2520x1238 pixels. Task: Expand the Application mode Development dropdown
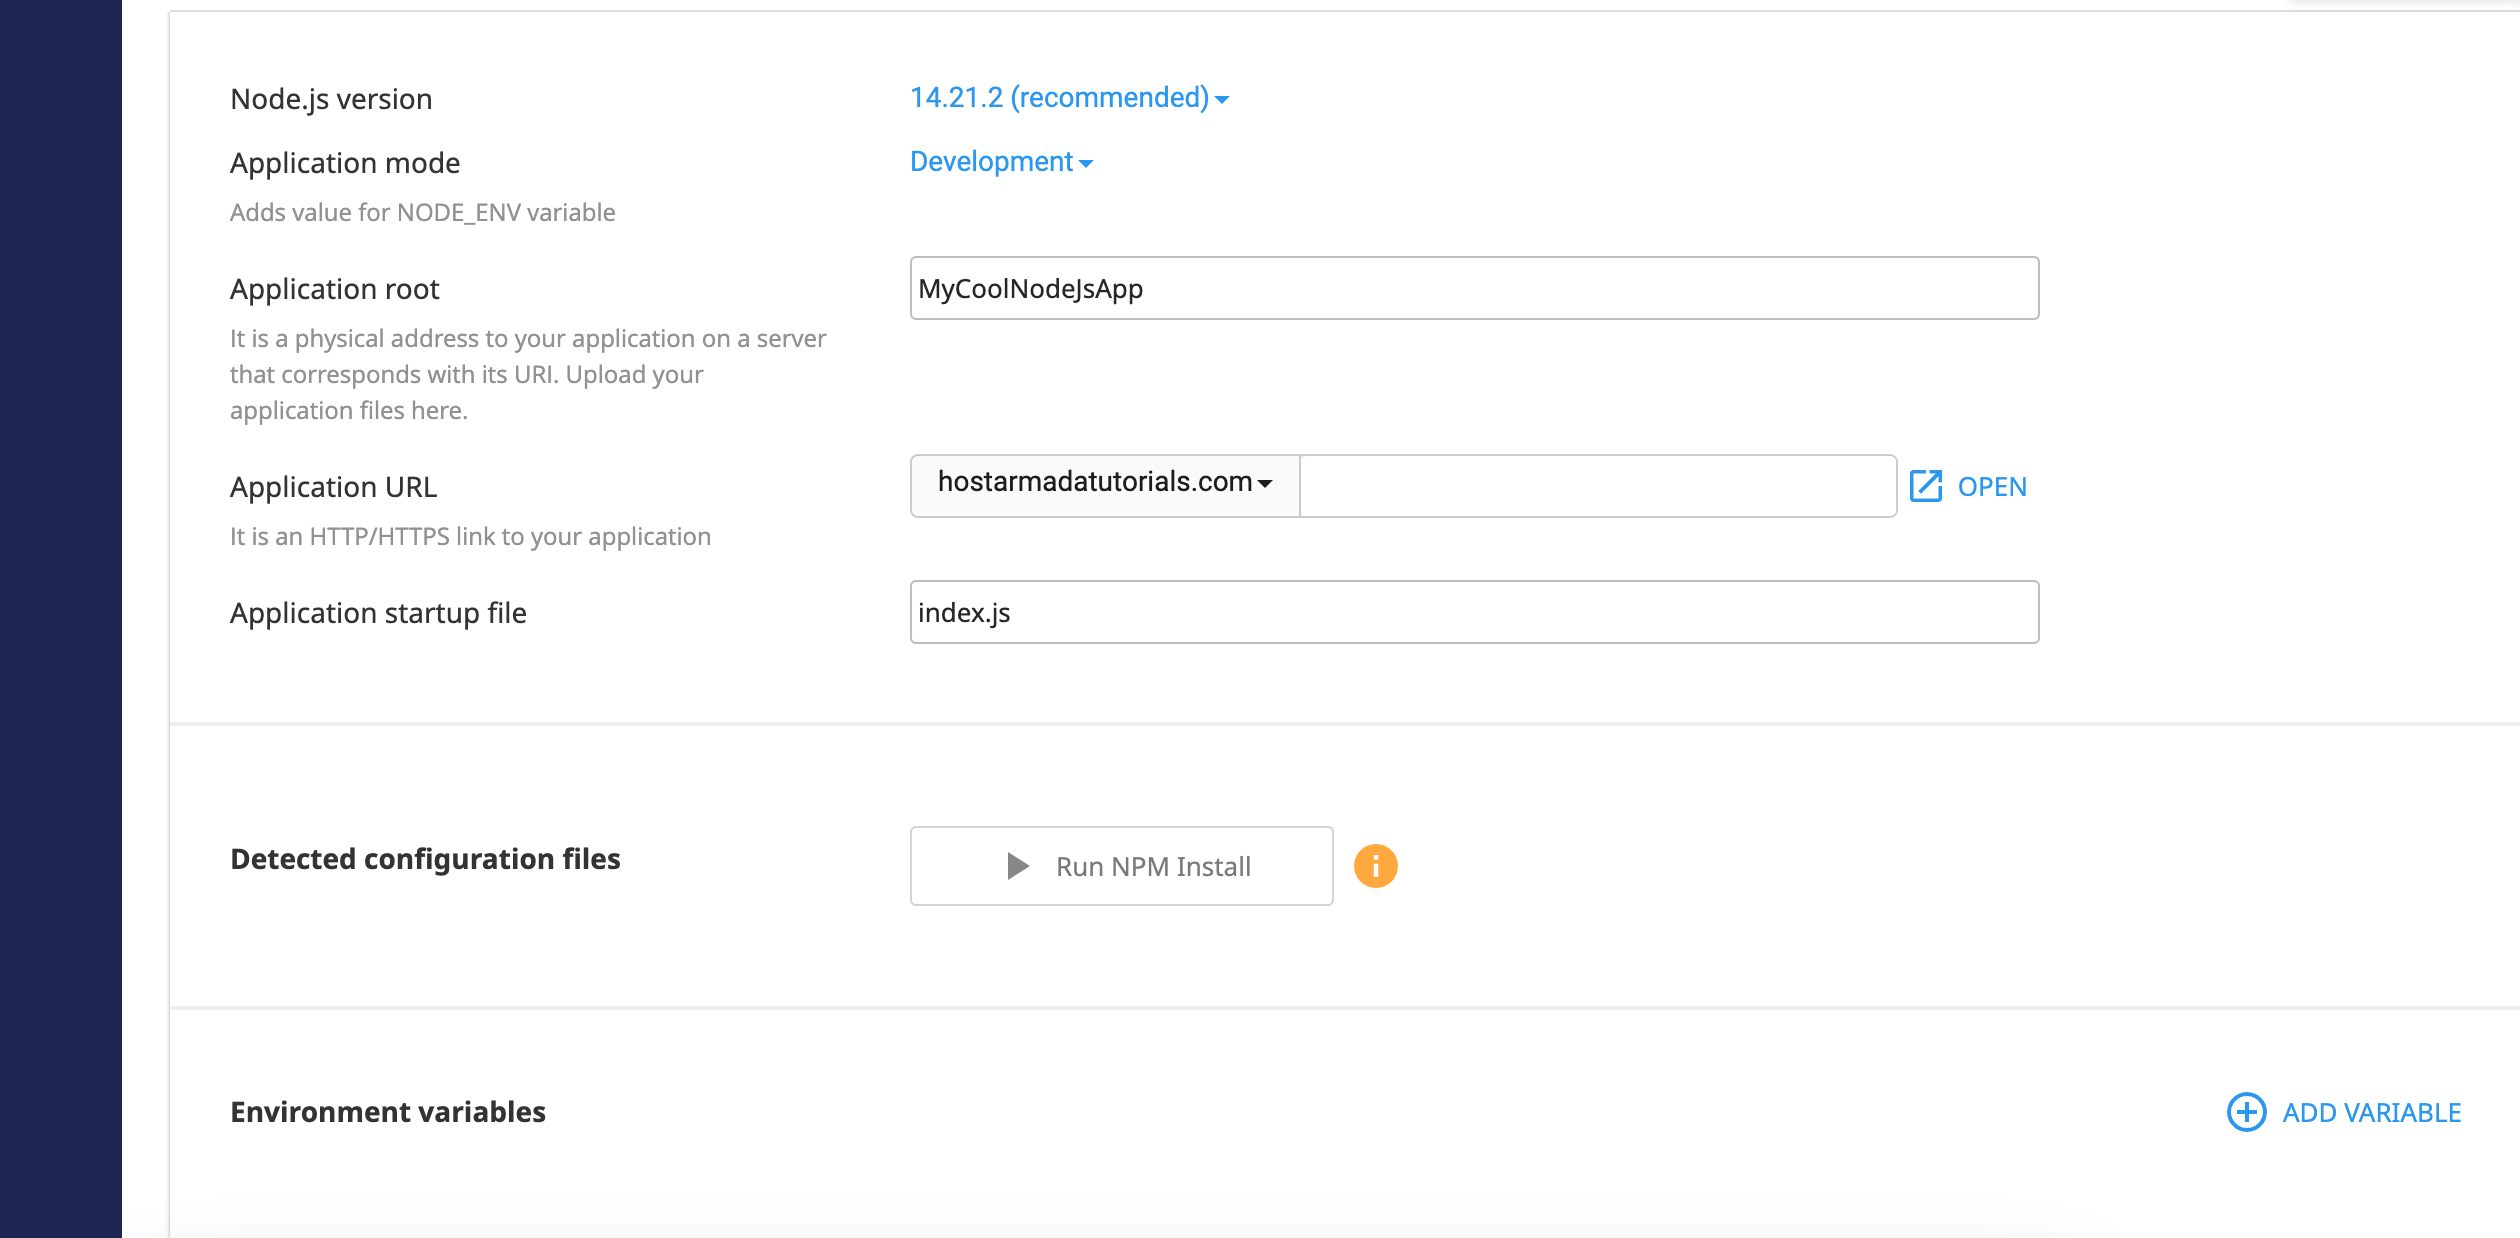[x=1001, y=162]
